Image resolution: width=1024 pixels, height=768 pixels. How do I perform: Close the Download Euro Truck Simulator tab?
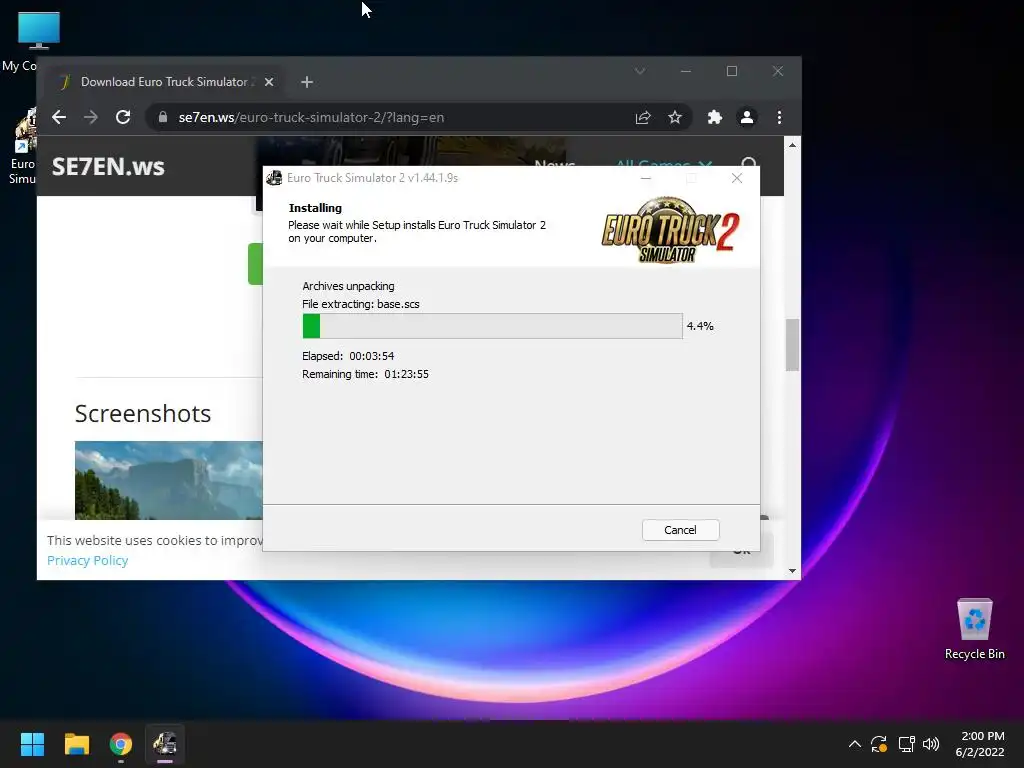[269, 82]
